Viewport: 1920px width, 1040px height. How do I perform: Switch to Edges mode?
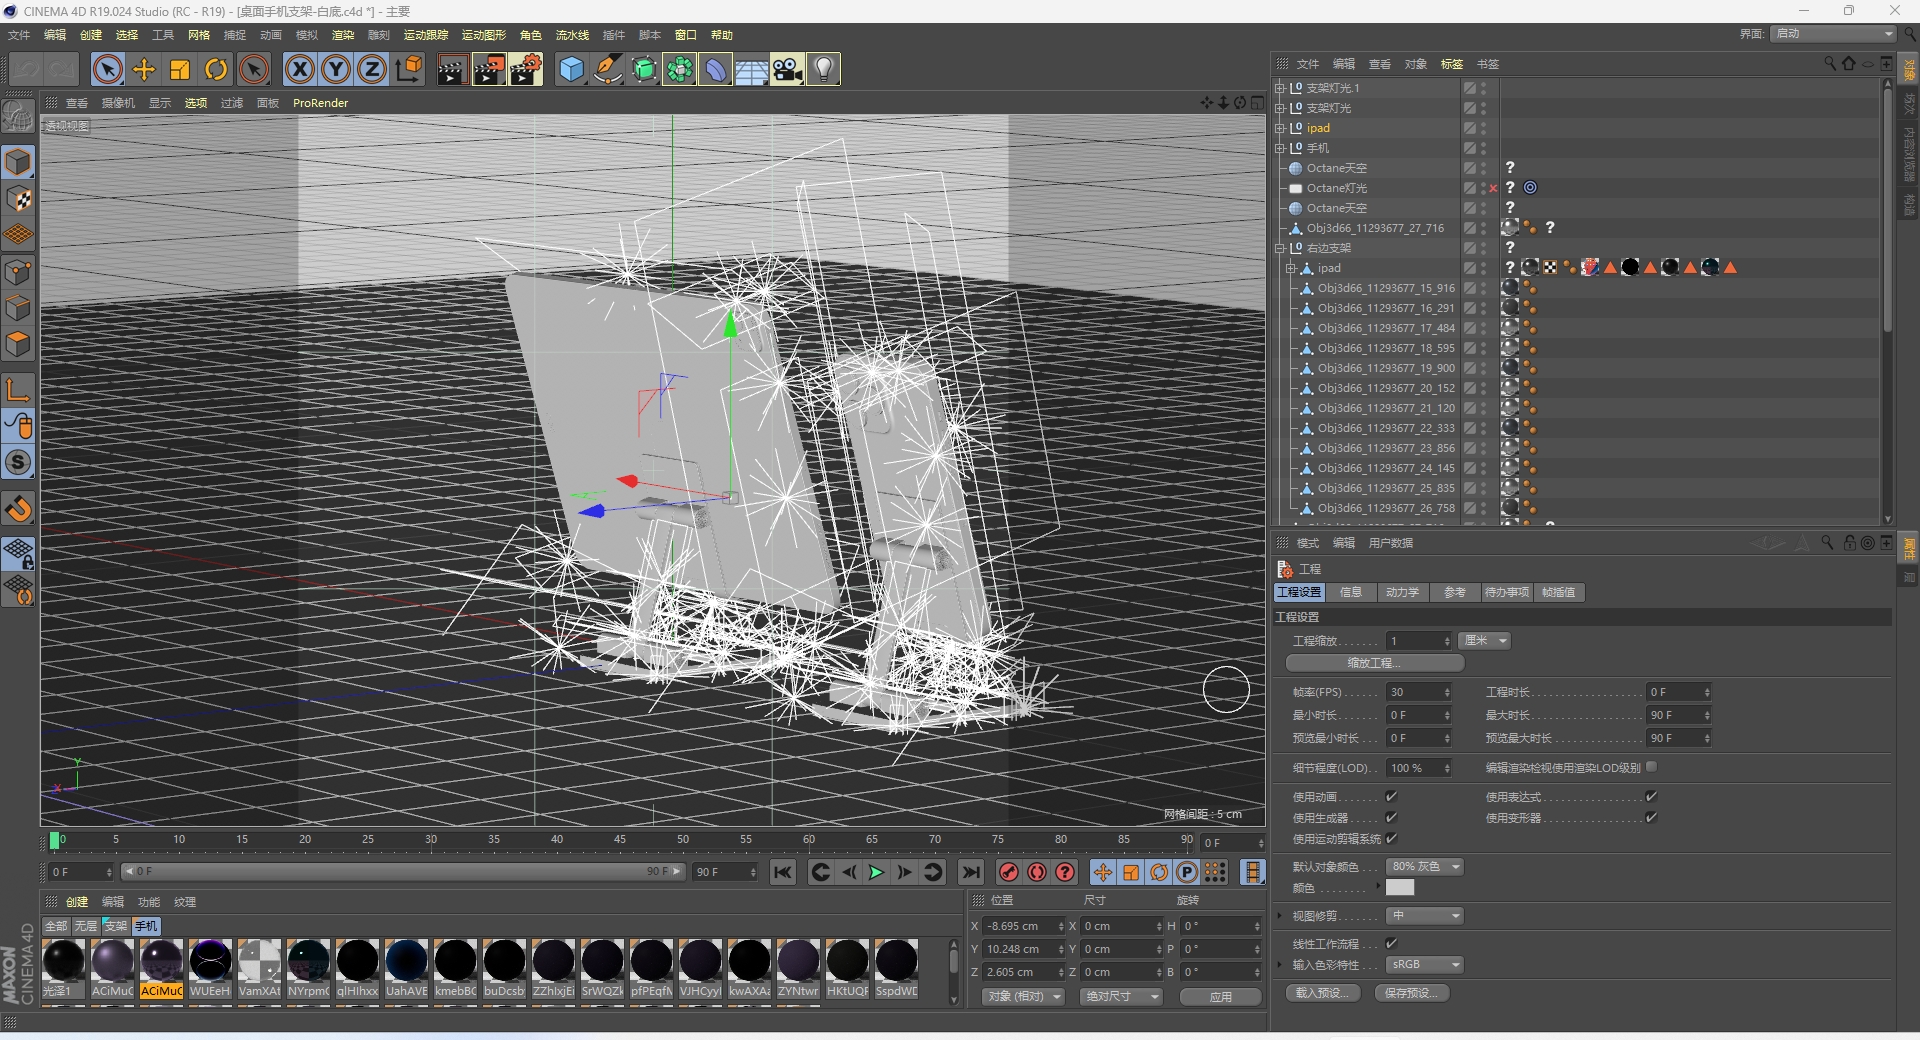[18, 308]
